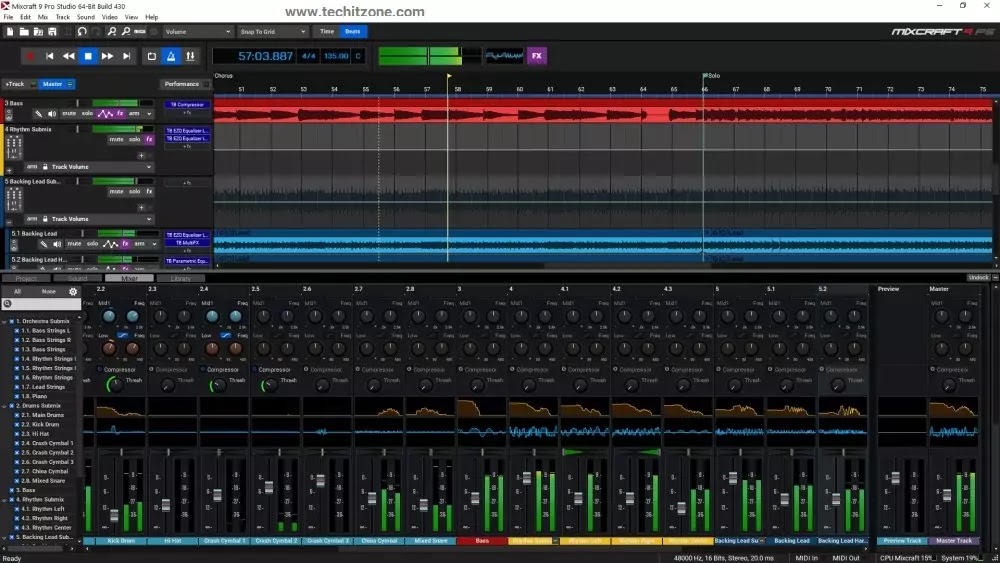This screenshot has height=563, width=1000.
Task: Arm the Bass track for recording
Action: tap(134, 113)
